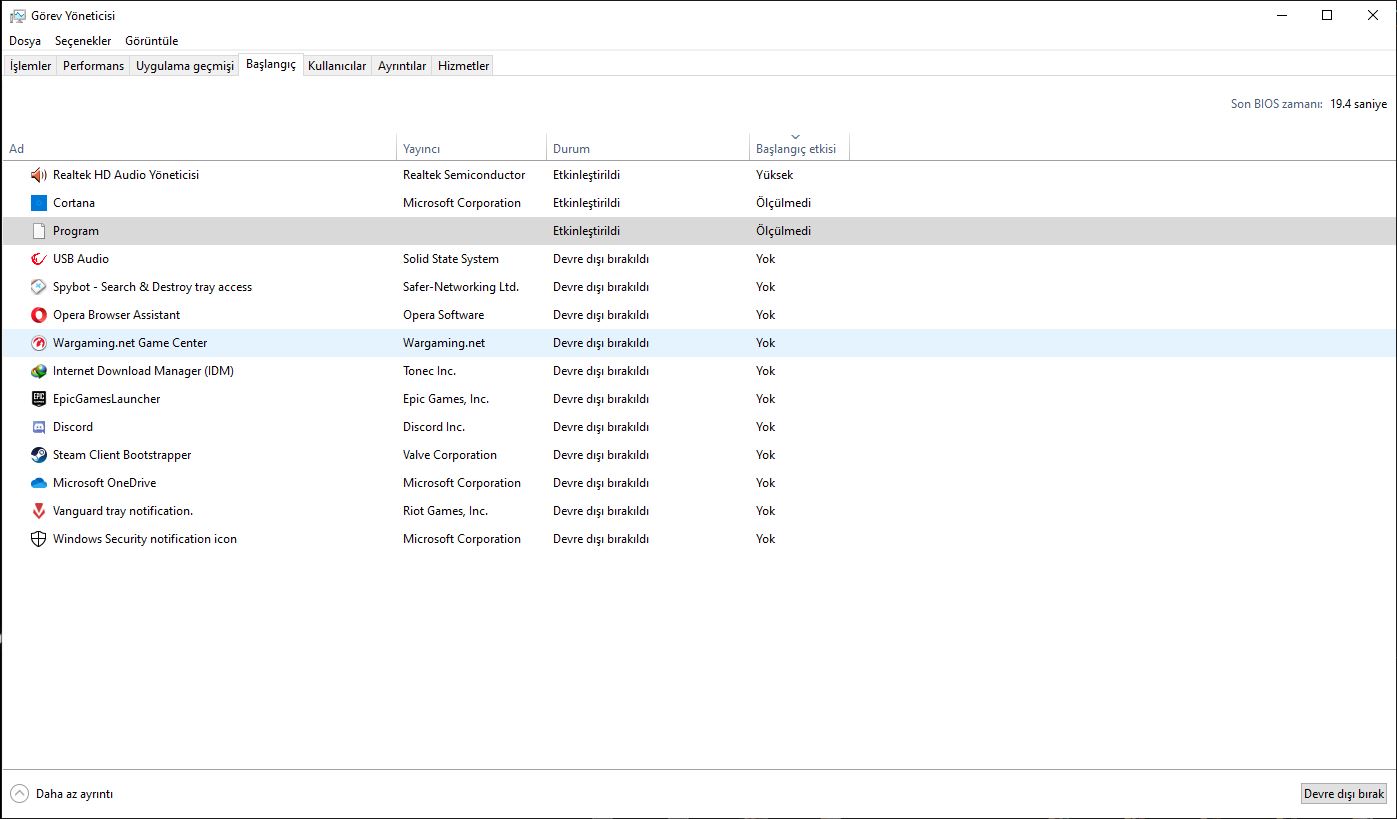
Task: Click the Realtek HD Audio speaker icon
Action: pos(39,175)
